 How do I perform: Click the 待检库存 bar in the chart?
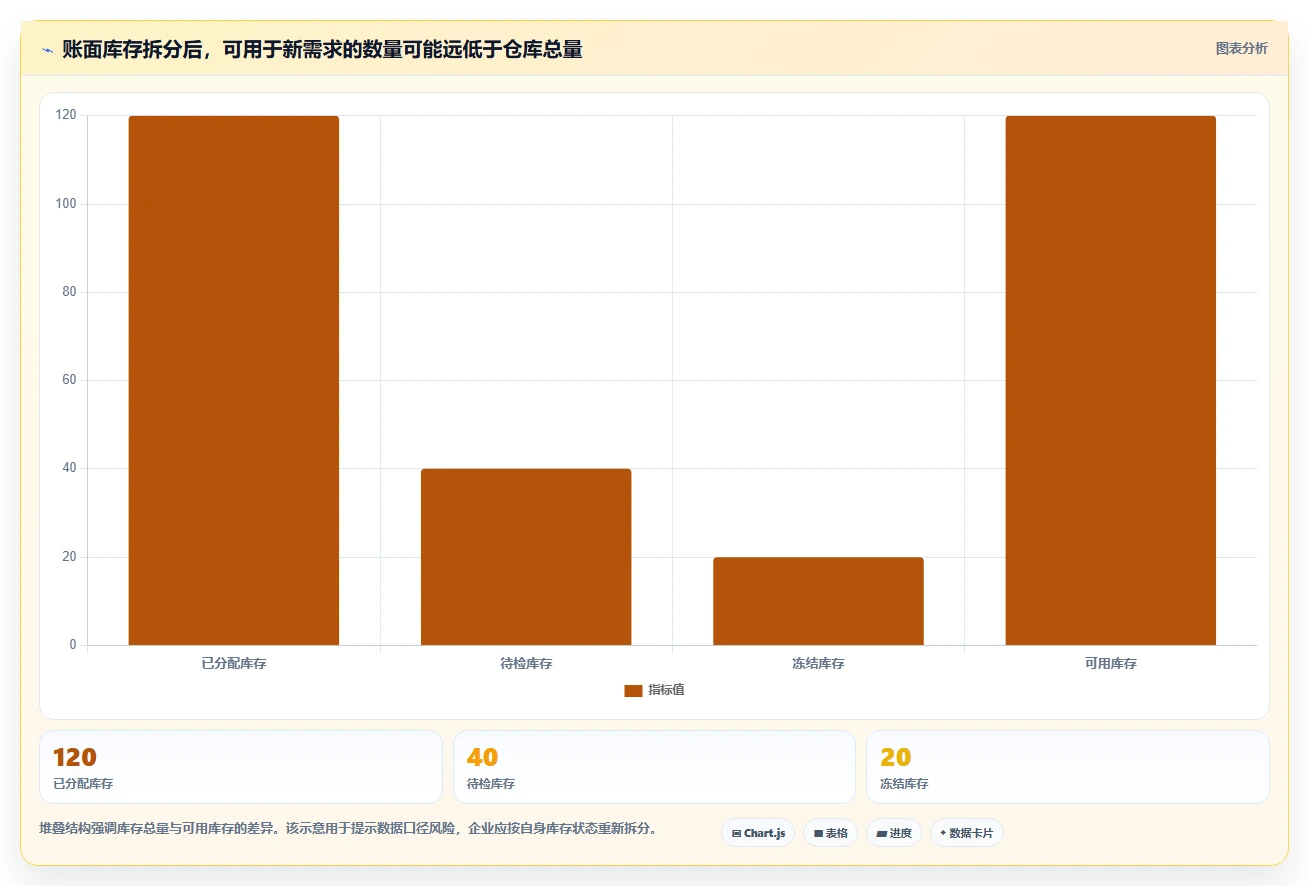[526, 557]
